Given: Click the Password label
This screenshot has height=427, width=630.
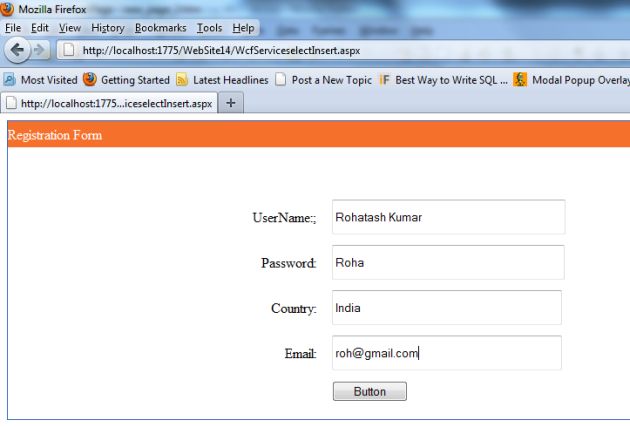Looking at the screenshot, I should 289,263.
